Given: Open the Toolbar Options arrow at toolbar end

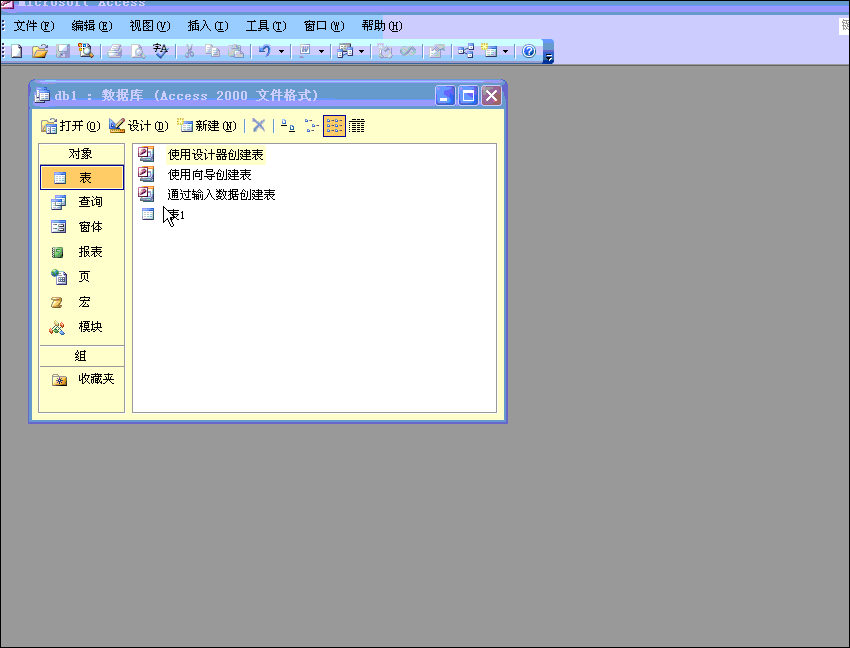Looking at the screenshot, I should coord(549,52).
